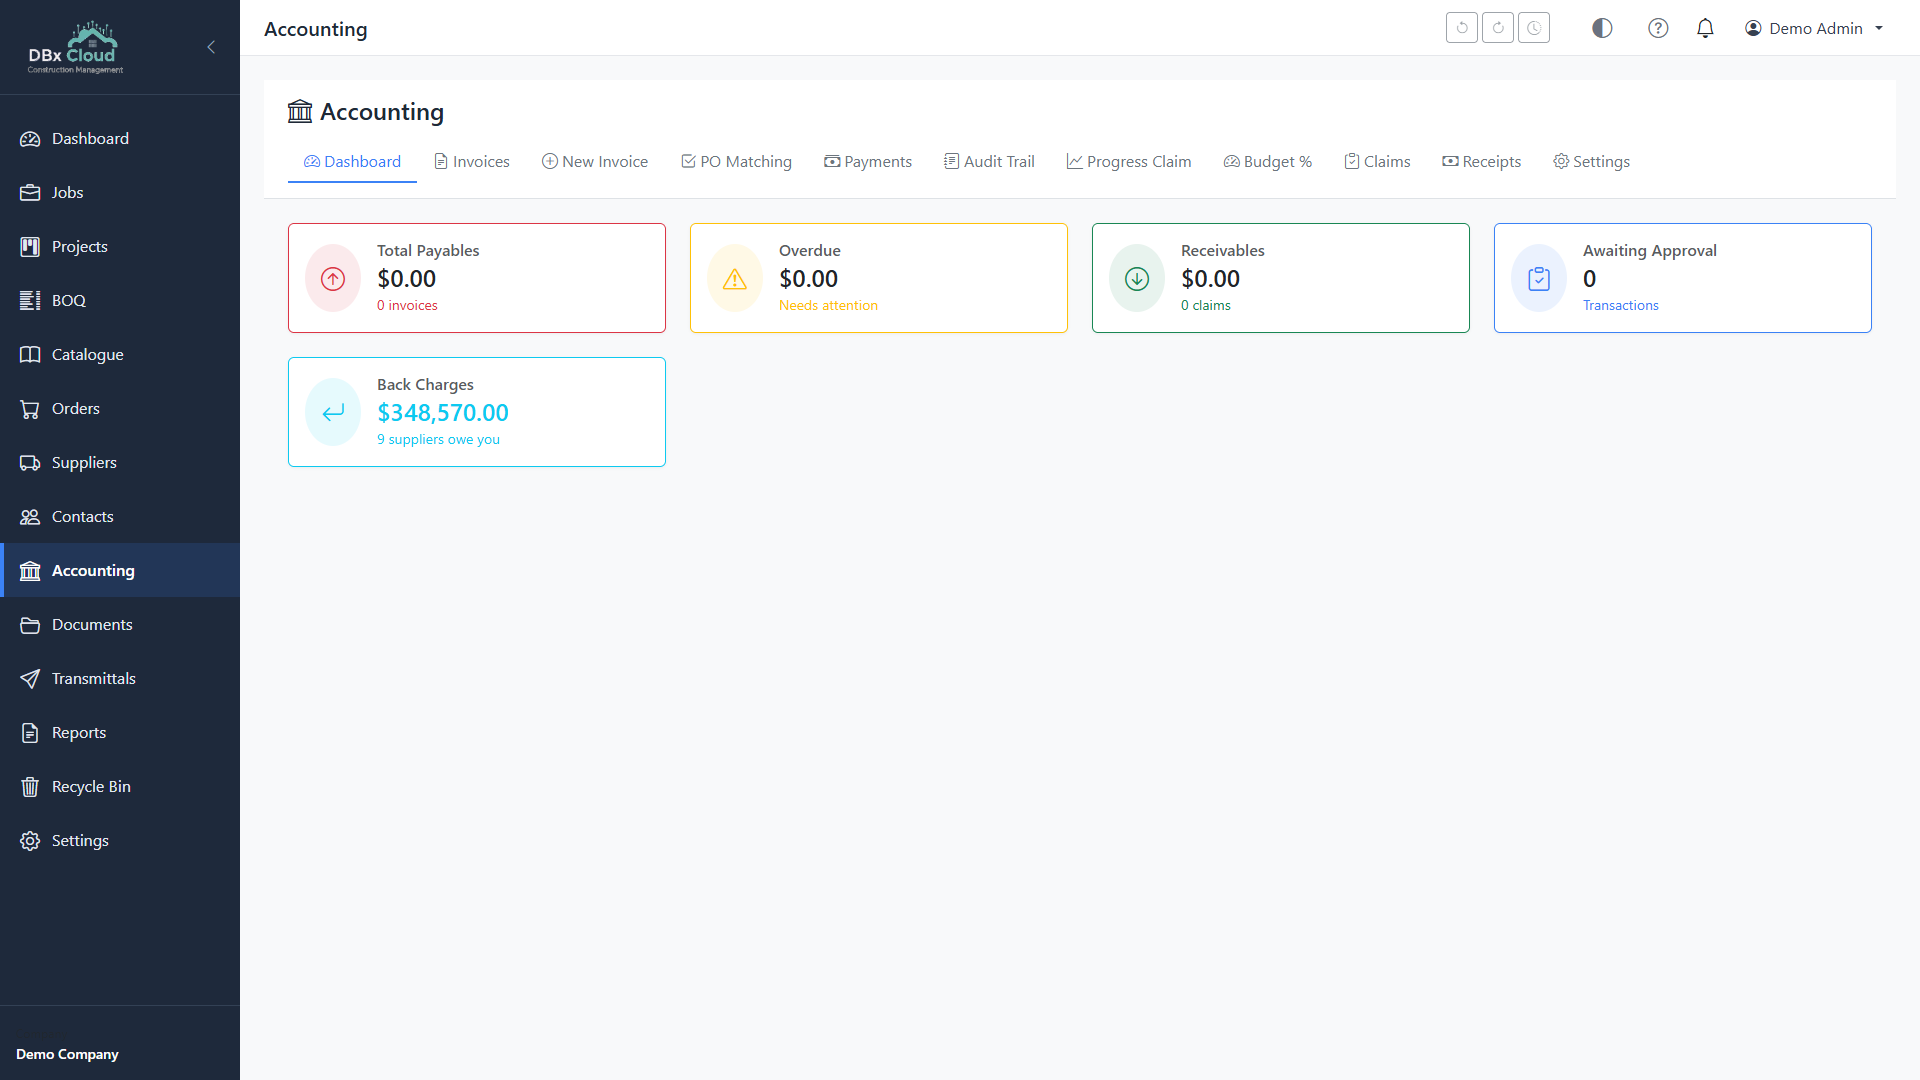The height and width of the screenshot is (1080, 1920).
Task: Click the Back Charges summary card
Action: point(476,411)
